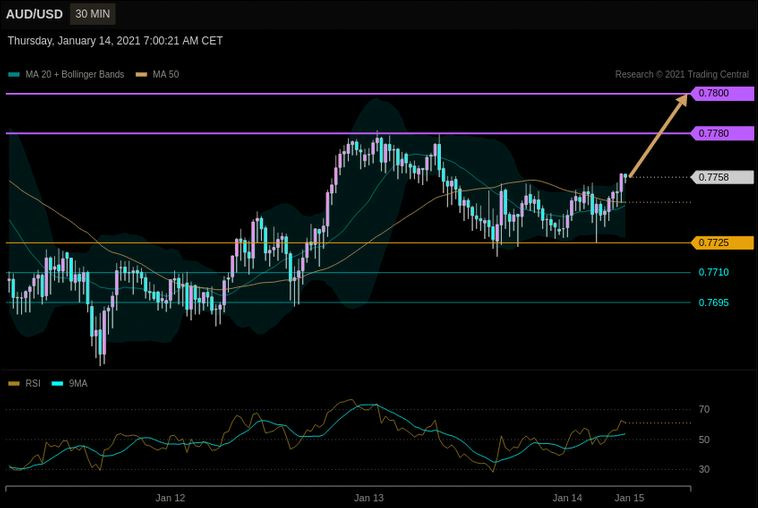Click the Jan 14 date axis label
The width and height of the screenshot is (758, 508).
568,498
